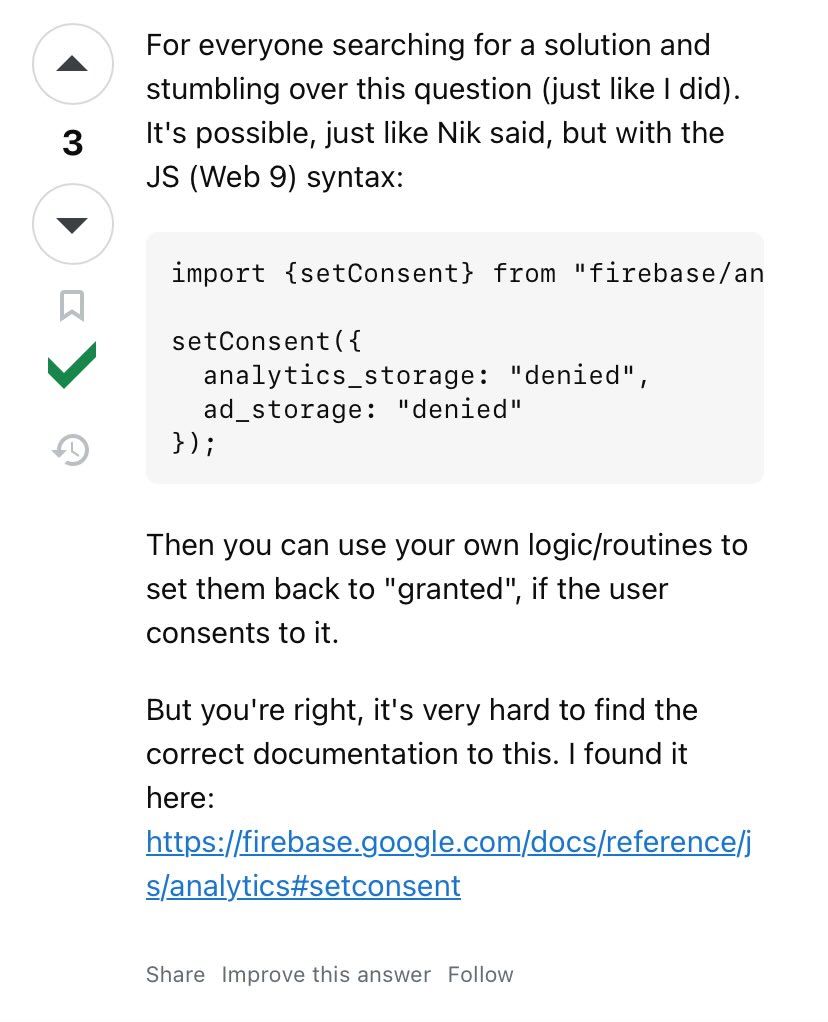Upvote this answer
The height and width of the screenshot is (1022, 828).
point(73,64)
